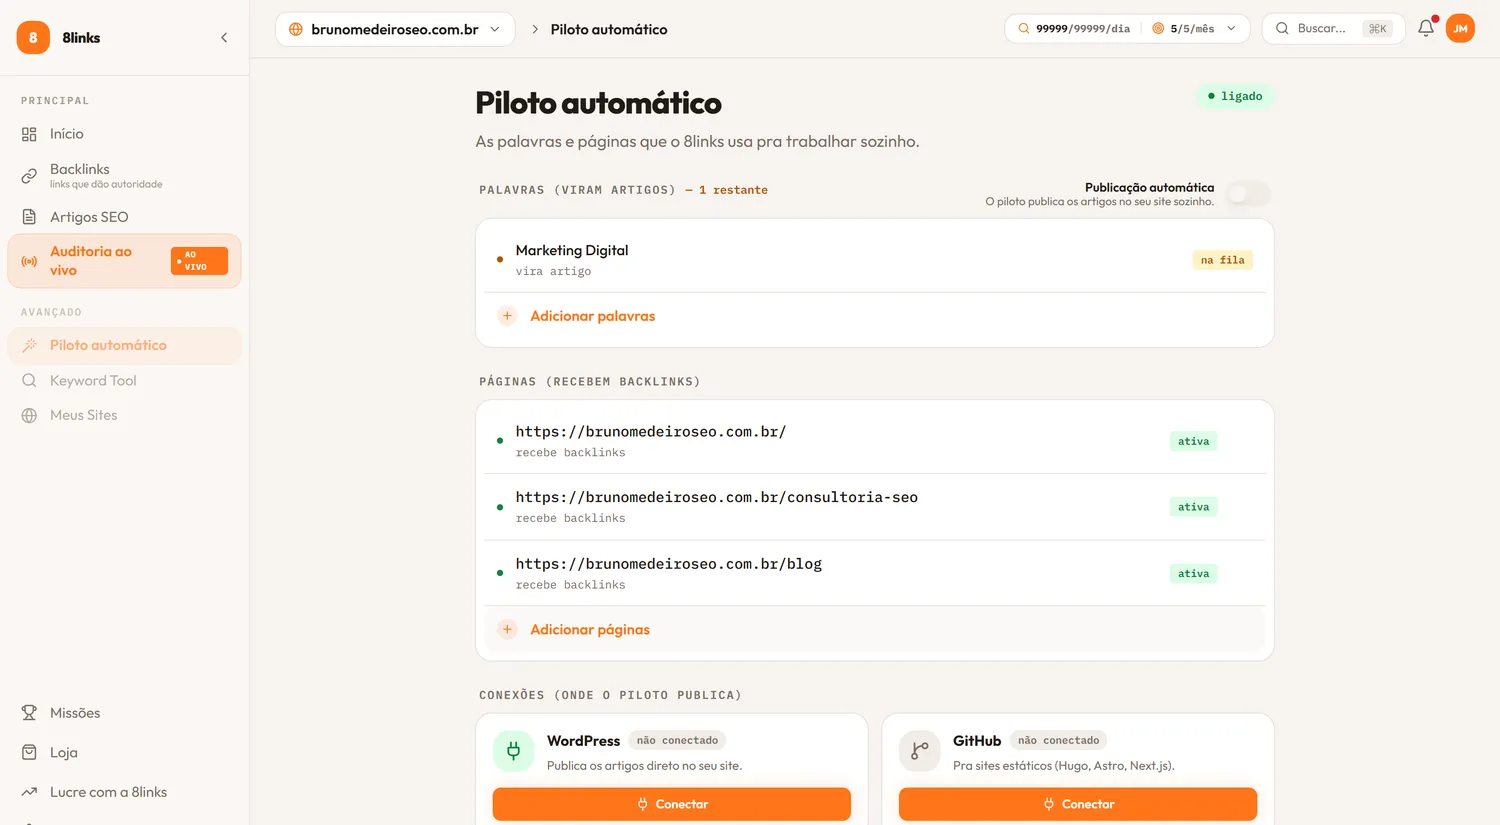Click the https://brunomedeiroseo.com.br/consultoria-seo row
Screen dimensions: 1500x825
point(875,507)
